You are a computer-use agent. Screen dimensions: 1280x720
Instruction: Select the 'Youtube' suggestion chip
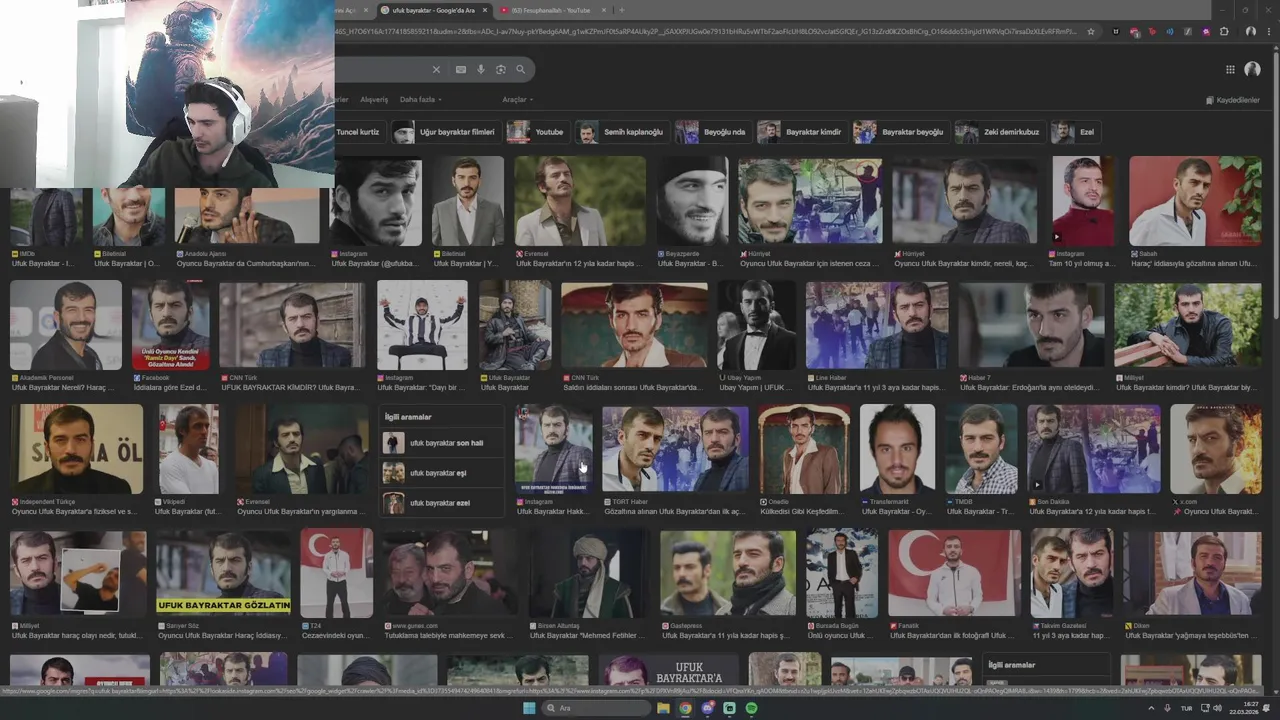click(537, 132)
